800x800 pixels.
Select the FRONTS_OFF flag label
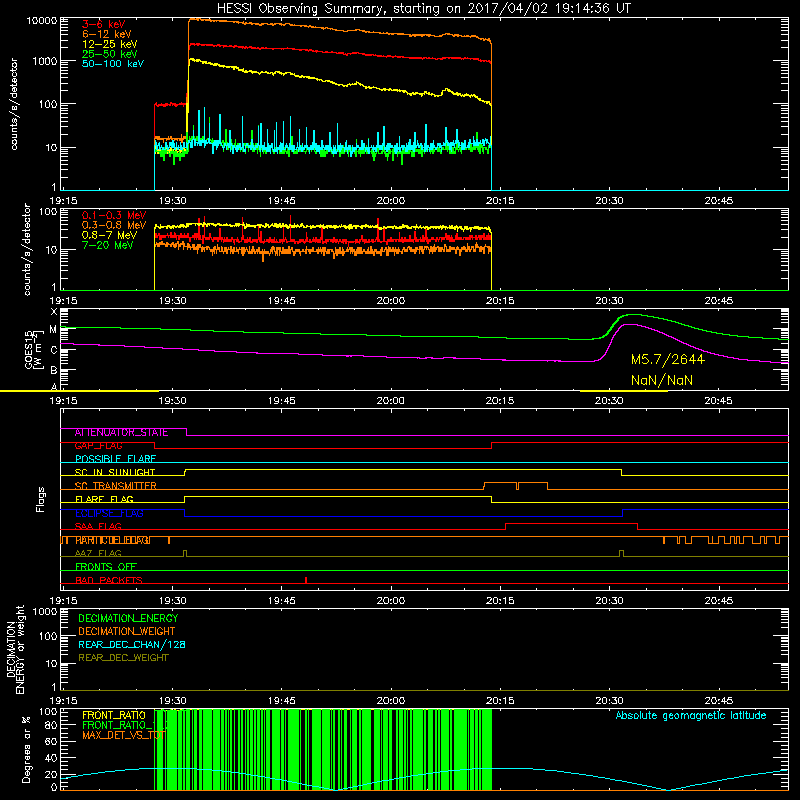(106, 567)
